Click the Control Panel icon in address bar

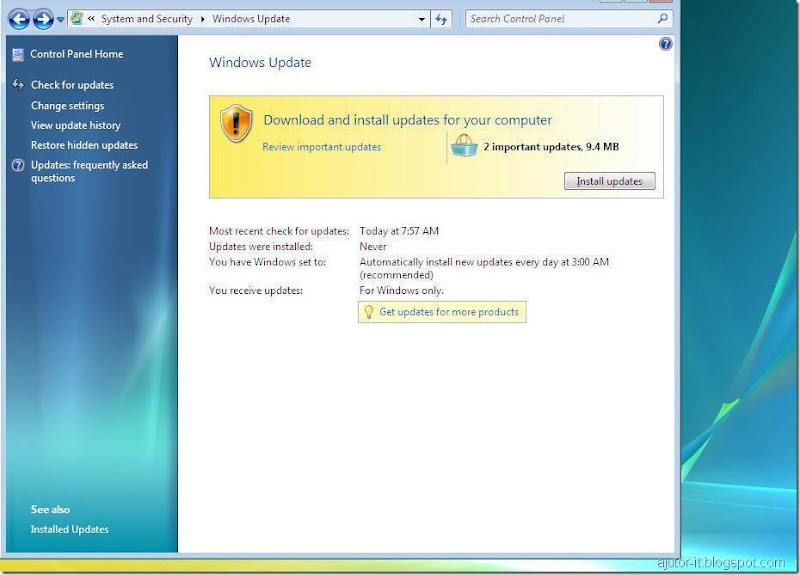point(77,19)
